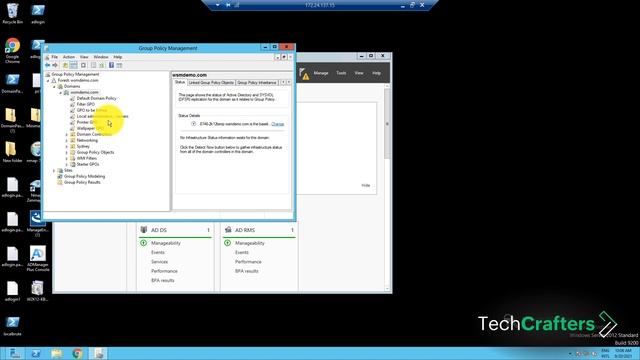Click the Change link for baseline controller
Screen dimensions: 640x360
click(x=278, y=124)
